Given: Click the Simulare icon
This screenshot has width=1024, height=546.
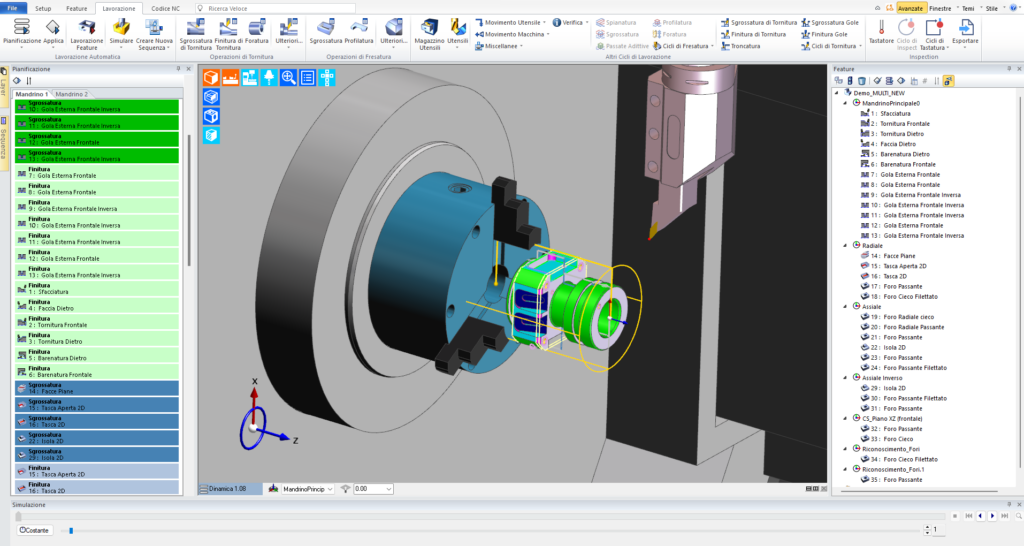Looking at the screenshot, I should coord(121,32).
